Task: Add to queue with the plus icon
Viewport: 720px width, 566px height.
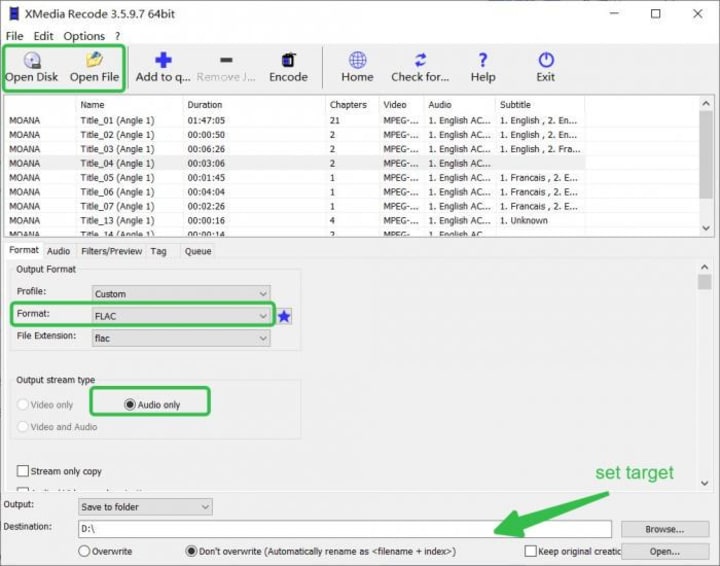Action: point(163,60)
